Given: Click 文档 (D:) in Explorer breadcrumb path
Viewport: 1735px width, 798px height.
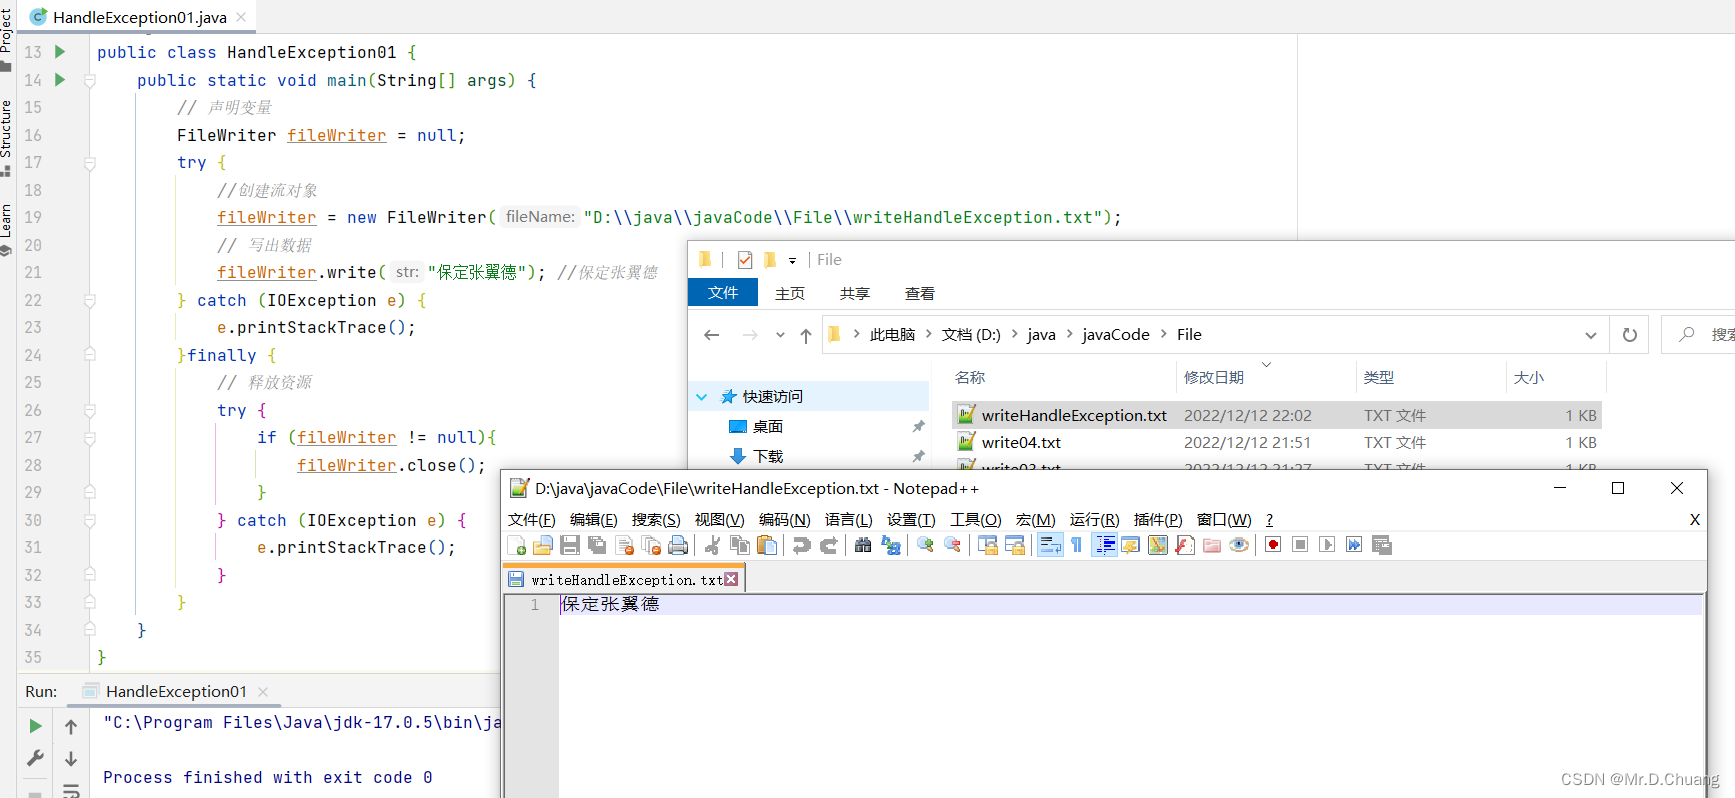Looking at the screenshot, I should click(x=971, y=335).
